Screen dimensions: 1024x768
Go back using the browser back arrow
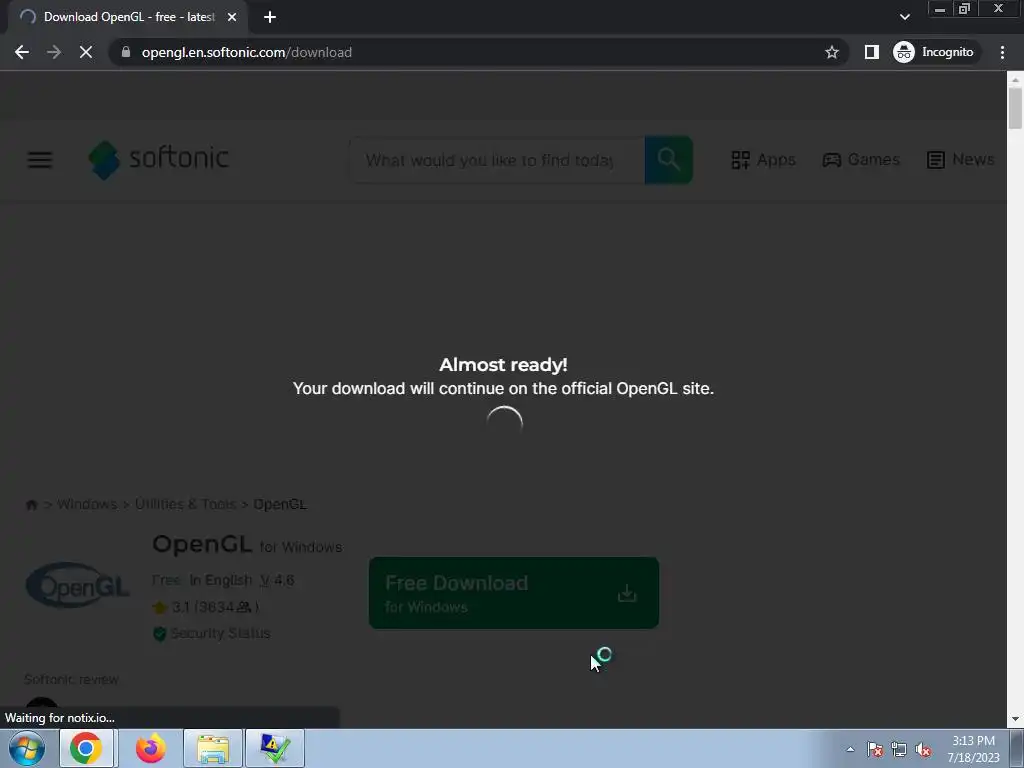(22, 52)
